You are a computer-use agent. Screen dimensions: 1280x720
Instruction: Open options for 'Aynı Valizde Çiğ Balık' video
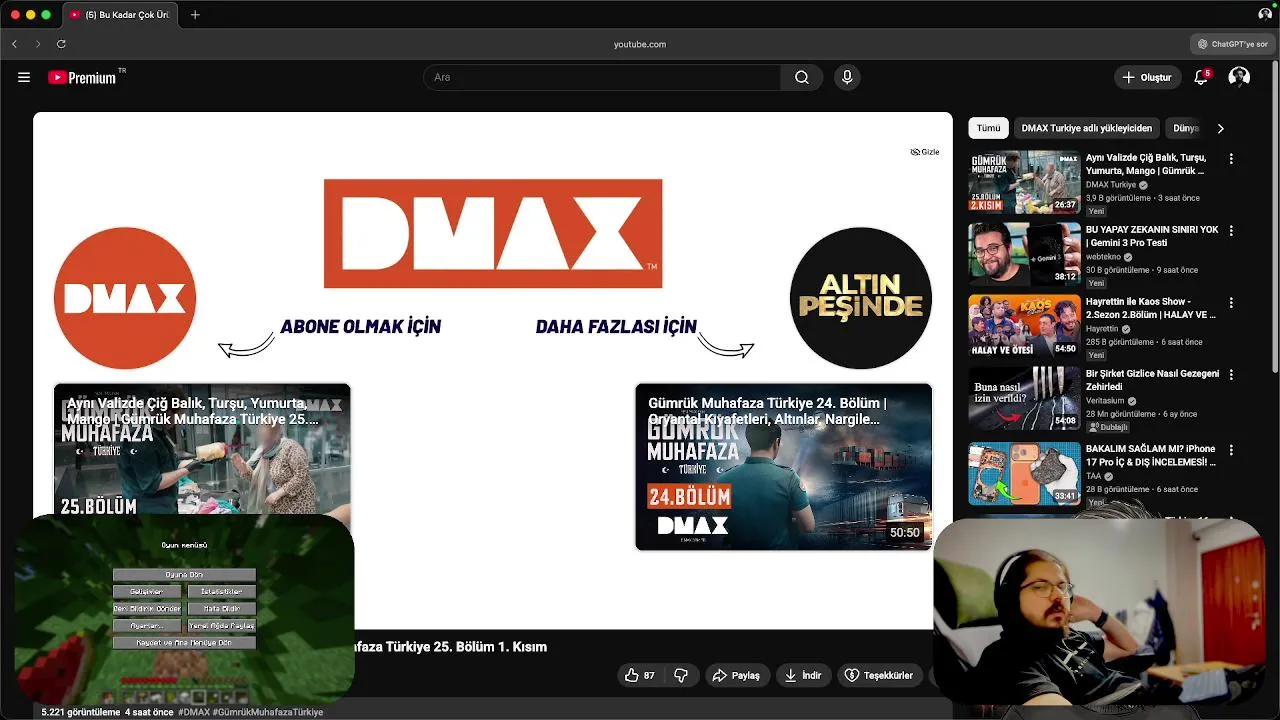coord(1231,159)
